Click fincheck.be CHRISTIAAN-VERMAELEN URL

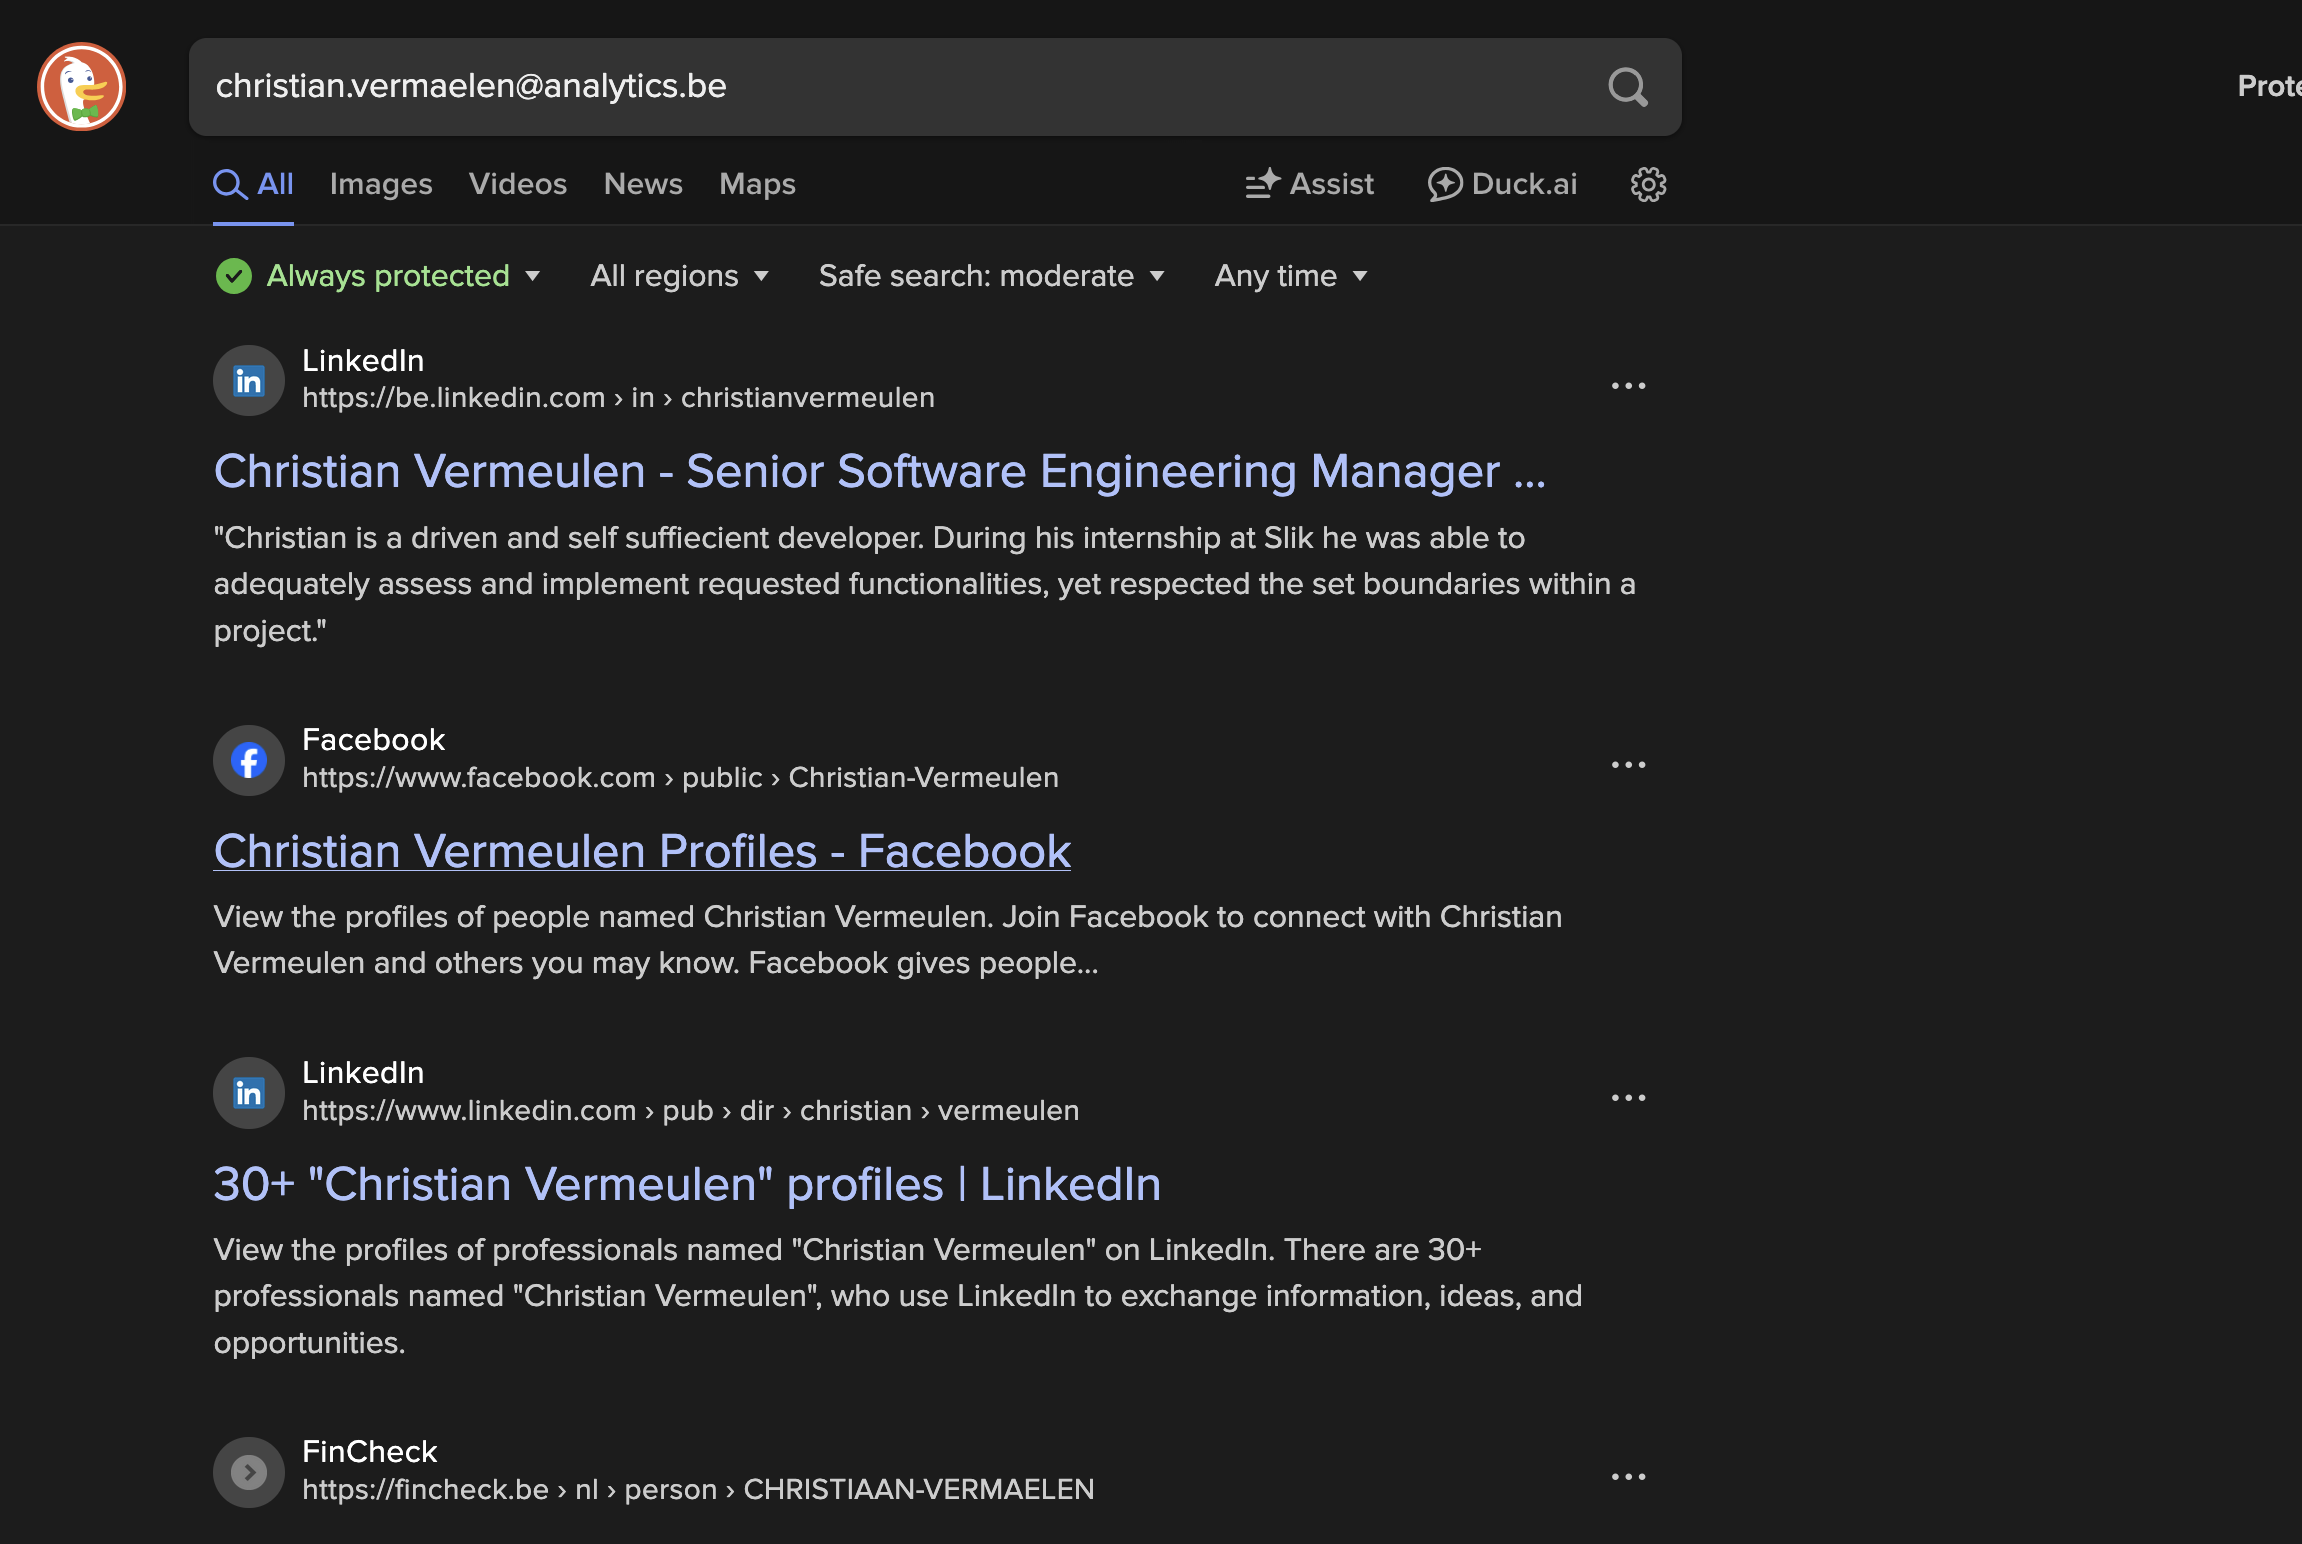pyautogui.click(x=698, y=1490)
